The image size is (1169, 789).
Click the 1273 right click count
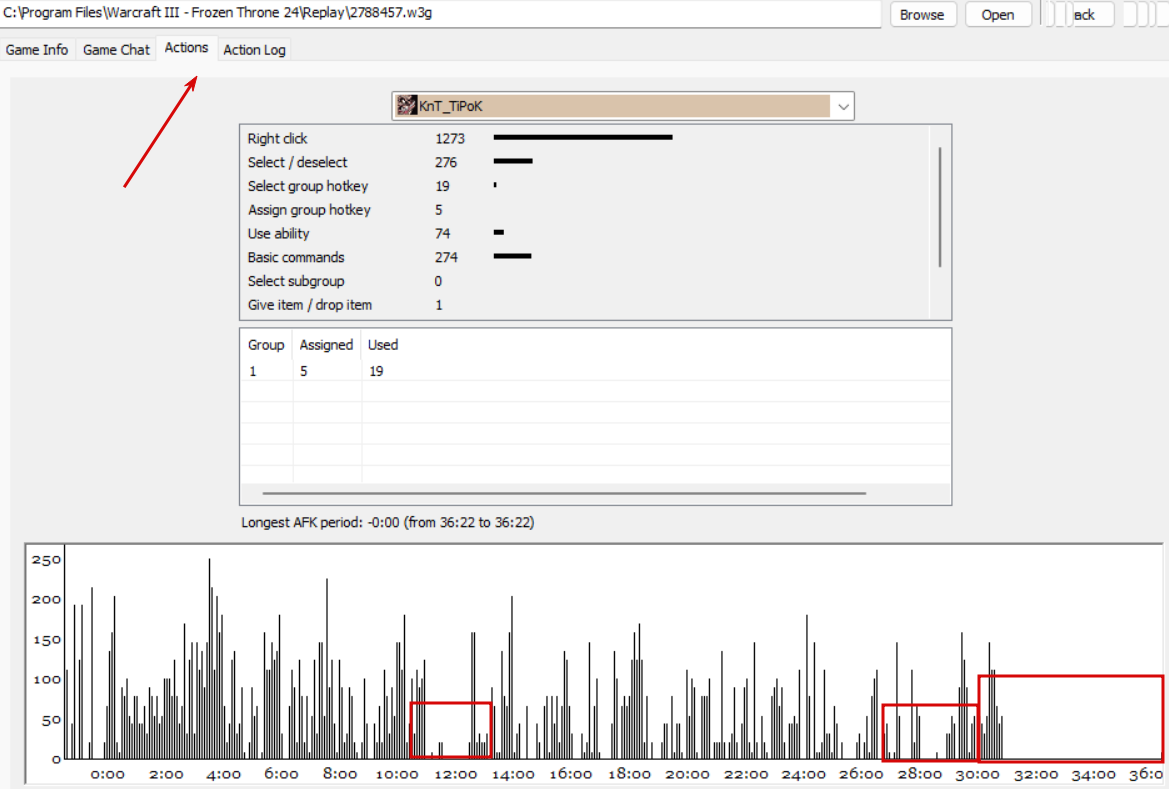click(x=450, y=138)
